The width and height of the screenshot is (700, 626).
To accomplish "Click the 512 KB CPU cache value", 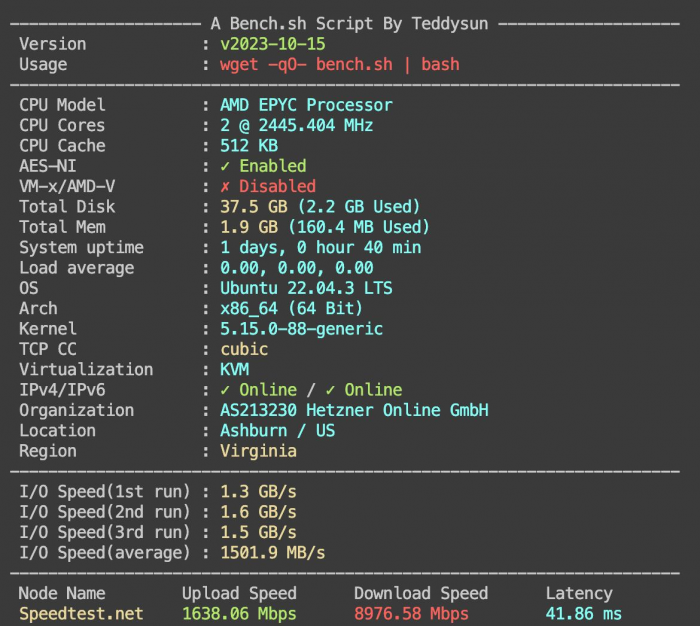I will (248, 146).
